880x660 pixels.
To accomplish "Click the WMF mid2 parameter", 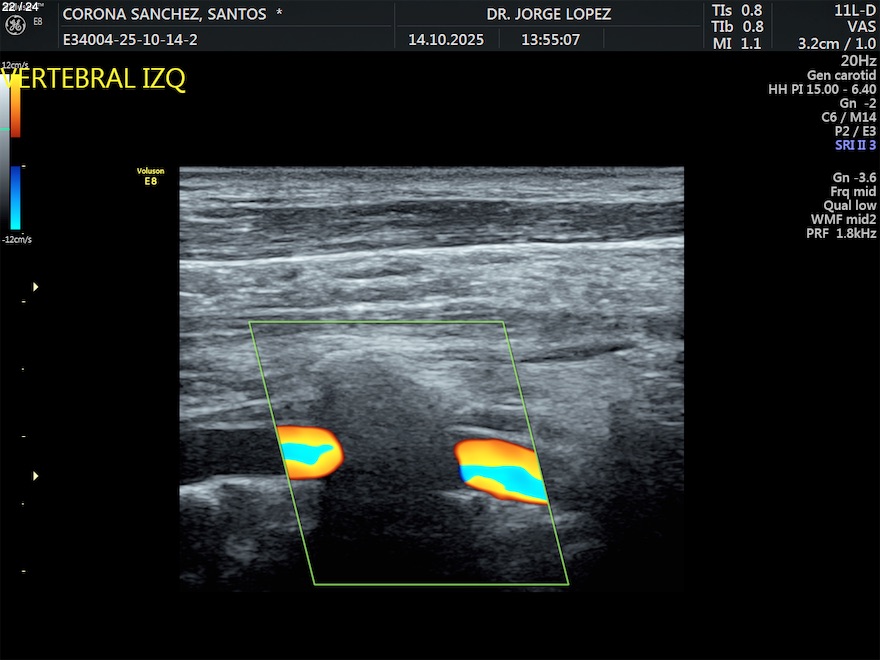I will (x=843, y=219).
